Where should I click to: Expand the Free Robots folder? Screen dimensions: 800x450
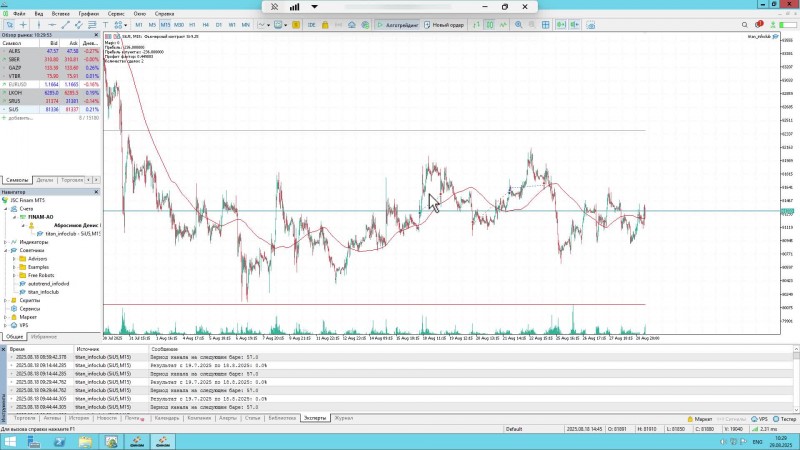tap(14, 275)
